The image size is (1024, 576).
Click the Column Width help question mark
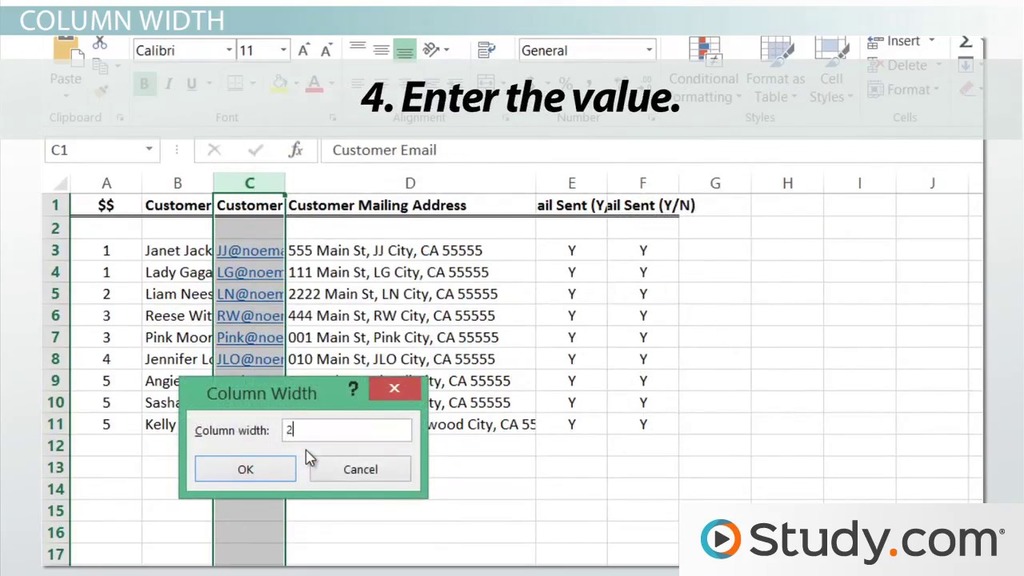click(353, 390)
